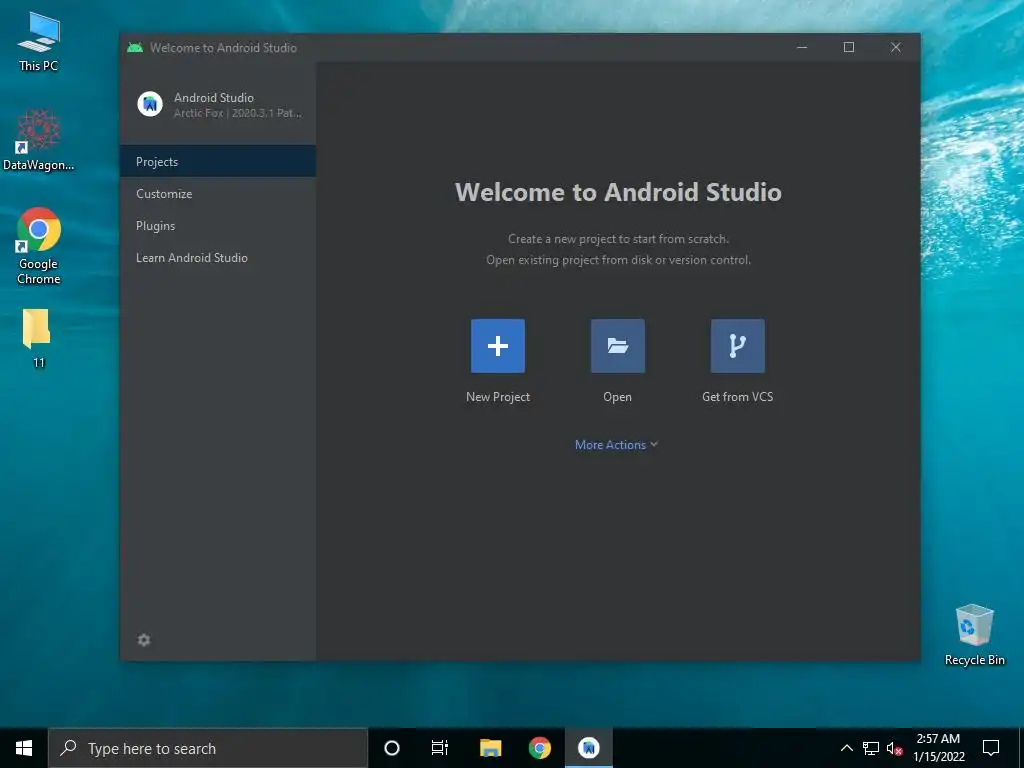Minimize the Android Studio welcome window
Image resolution: width=1024 pixels, height=768 pixels.
click(x=802, y=47)
